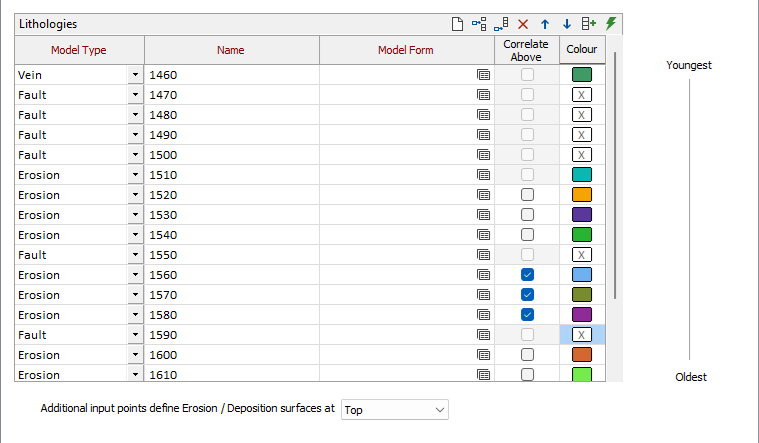Open Model Form editor for row 1480
Screen dimensions: 759x443
483,115
